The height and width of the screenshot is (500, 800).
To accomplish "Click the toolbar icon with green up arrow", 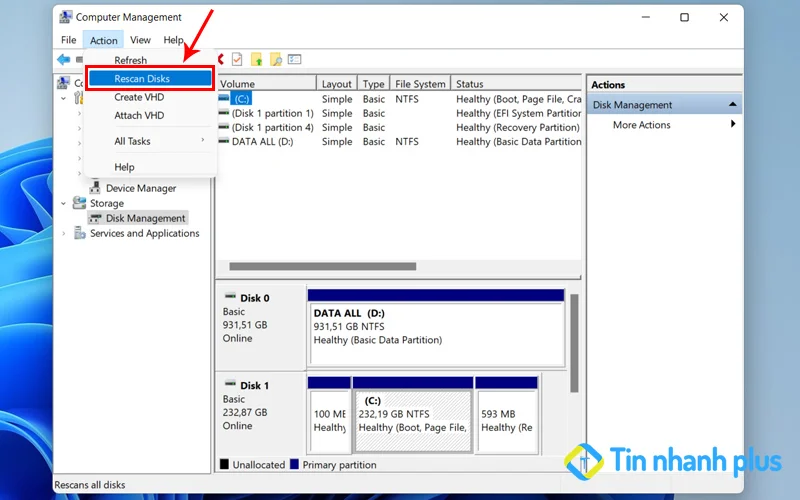I will coord(257,60).
